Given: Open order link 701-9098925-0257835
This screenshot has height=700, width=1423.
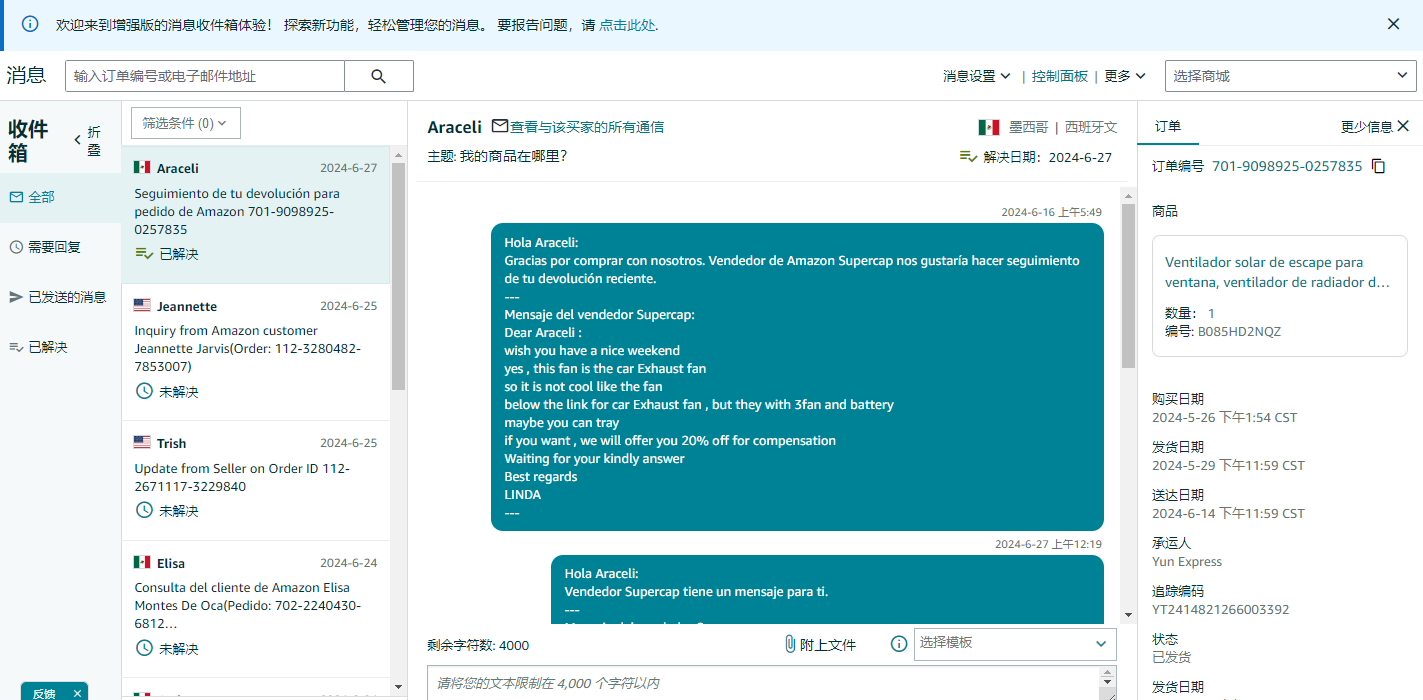Looking at the screenshot, I should pos(1287,166).
